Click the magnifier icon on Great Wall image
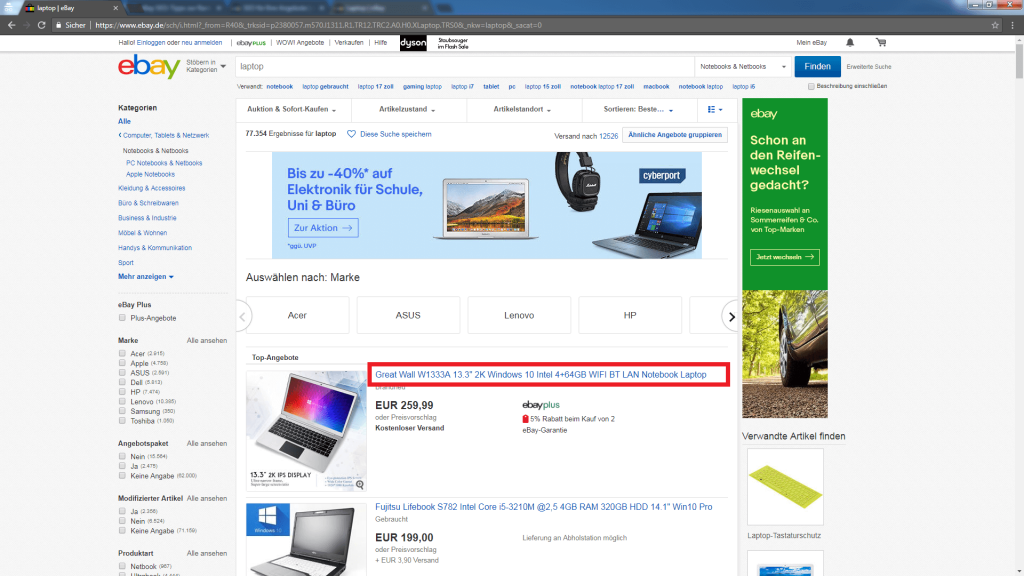 pyautogui.click(x=358, y=484)
